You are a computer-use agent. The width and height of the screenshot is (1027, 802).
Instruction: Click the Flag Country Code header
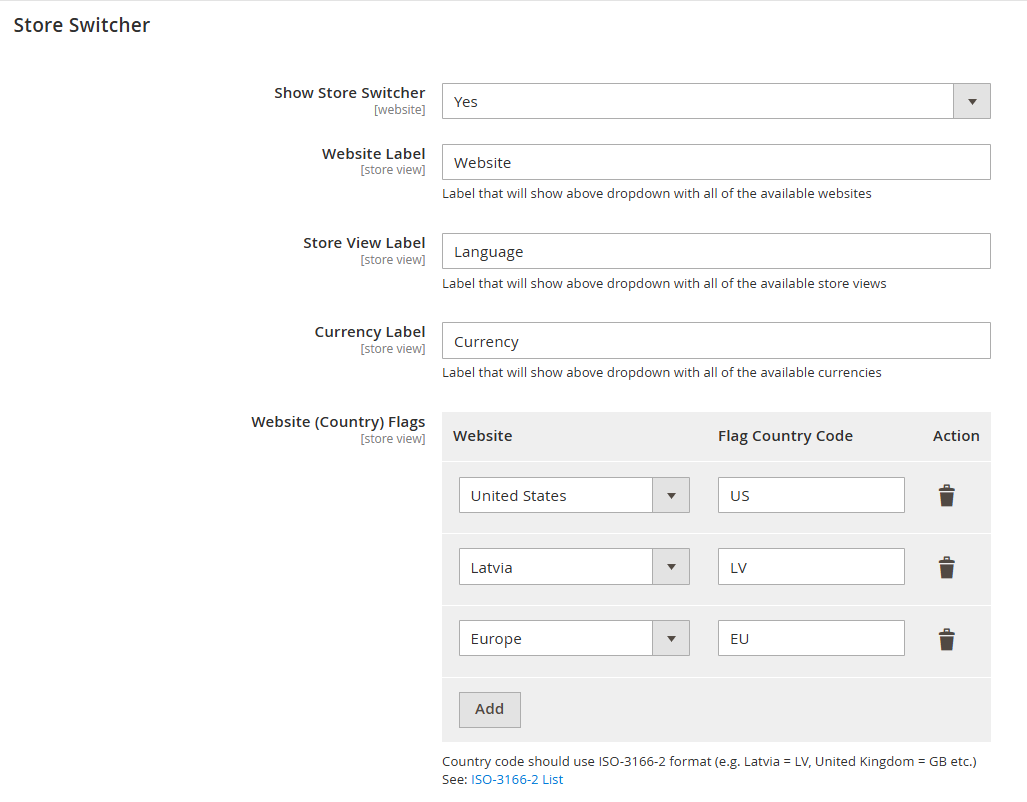pos(785,436)
